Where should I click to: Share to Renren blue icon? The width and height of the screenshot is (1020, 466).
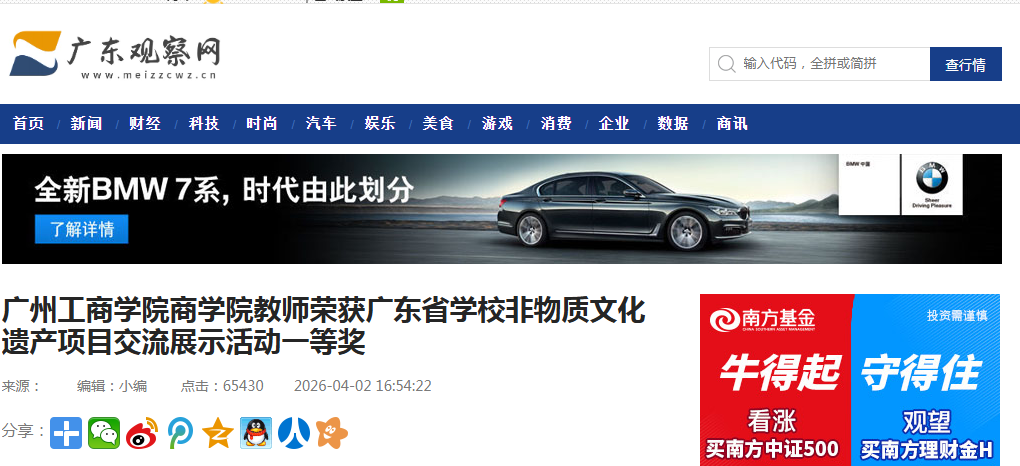pyautogui.click(x=294, y=433)
